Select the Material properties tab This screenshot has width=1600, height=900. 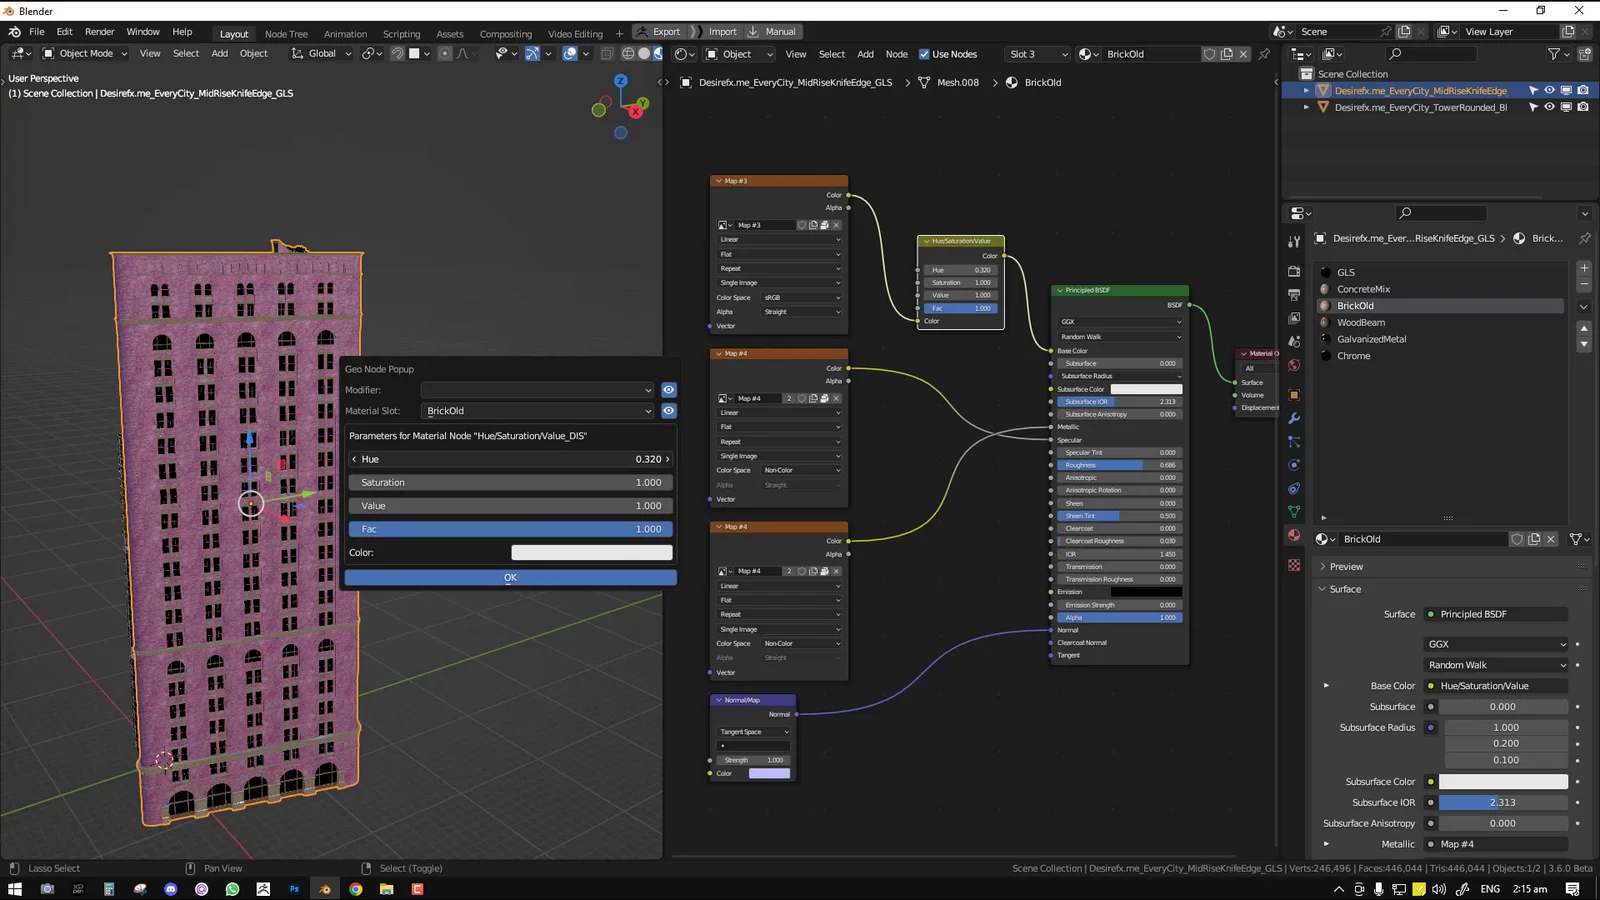(x=1294, y=536)
